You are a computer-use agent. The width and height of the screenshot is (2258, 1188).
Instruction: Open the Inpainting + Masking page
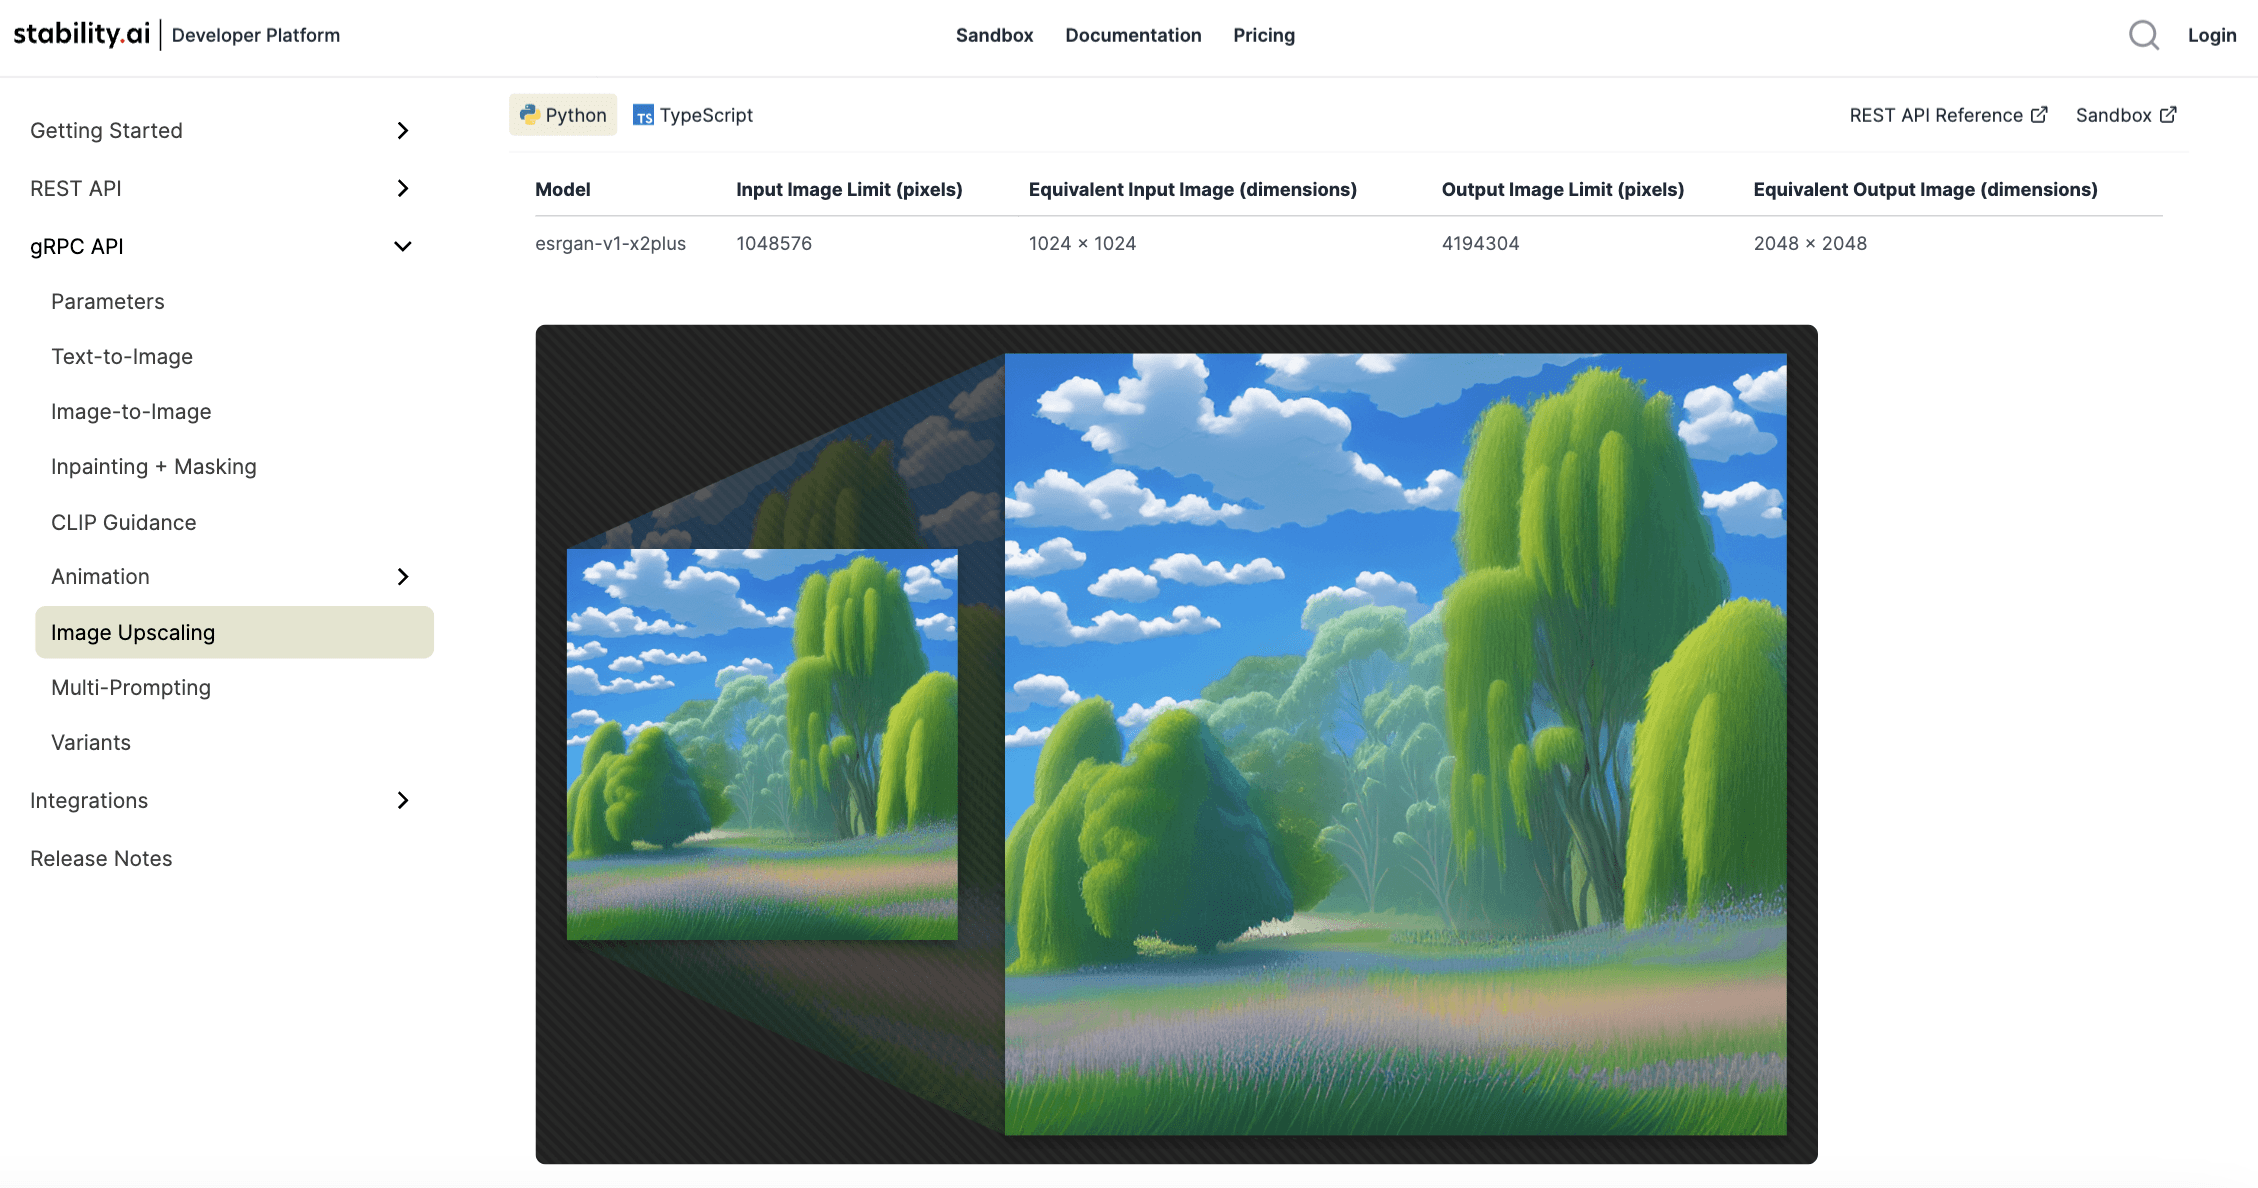point(153,466)
